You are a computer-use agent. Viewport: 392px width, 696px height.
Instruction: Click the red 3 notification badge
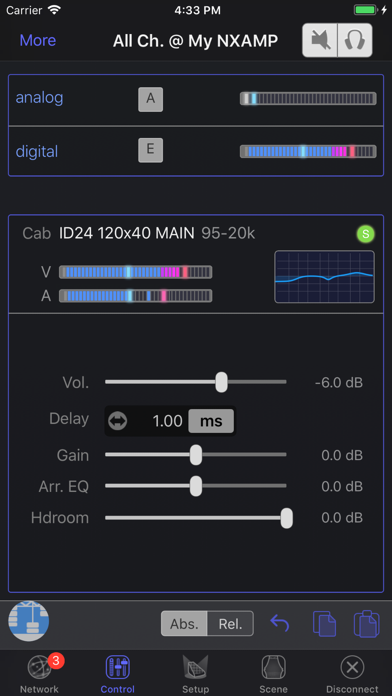point(55,660)
